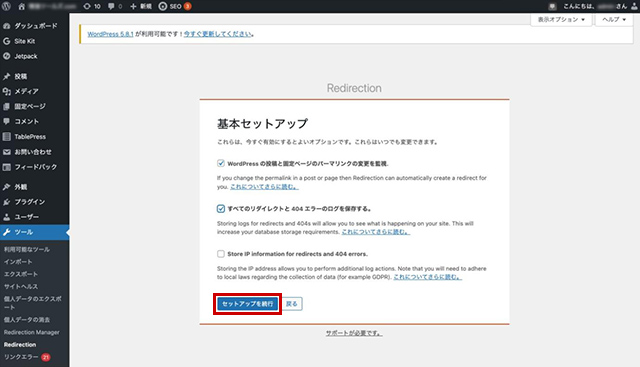Open Redirection Manager submenu item
This screenshot has height=367, width=640.
(x=32, y=332)
